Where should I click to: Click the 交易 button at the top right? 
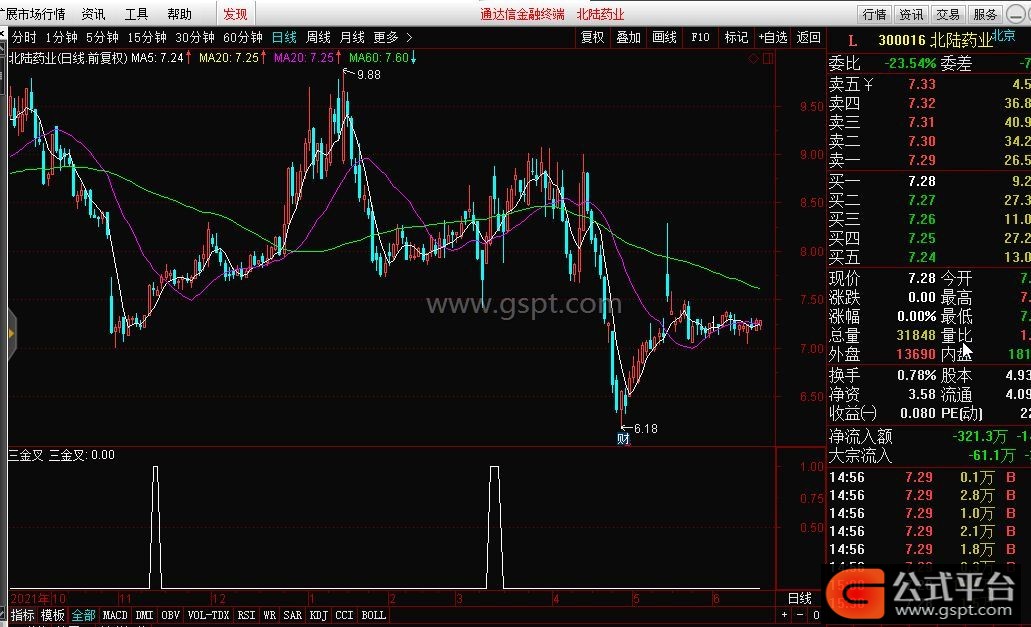click(x=948, y=14)
